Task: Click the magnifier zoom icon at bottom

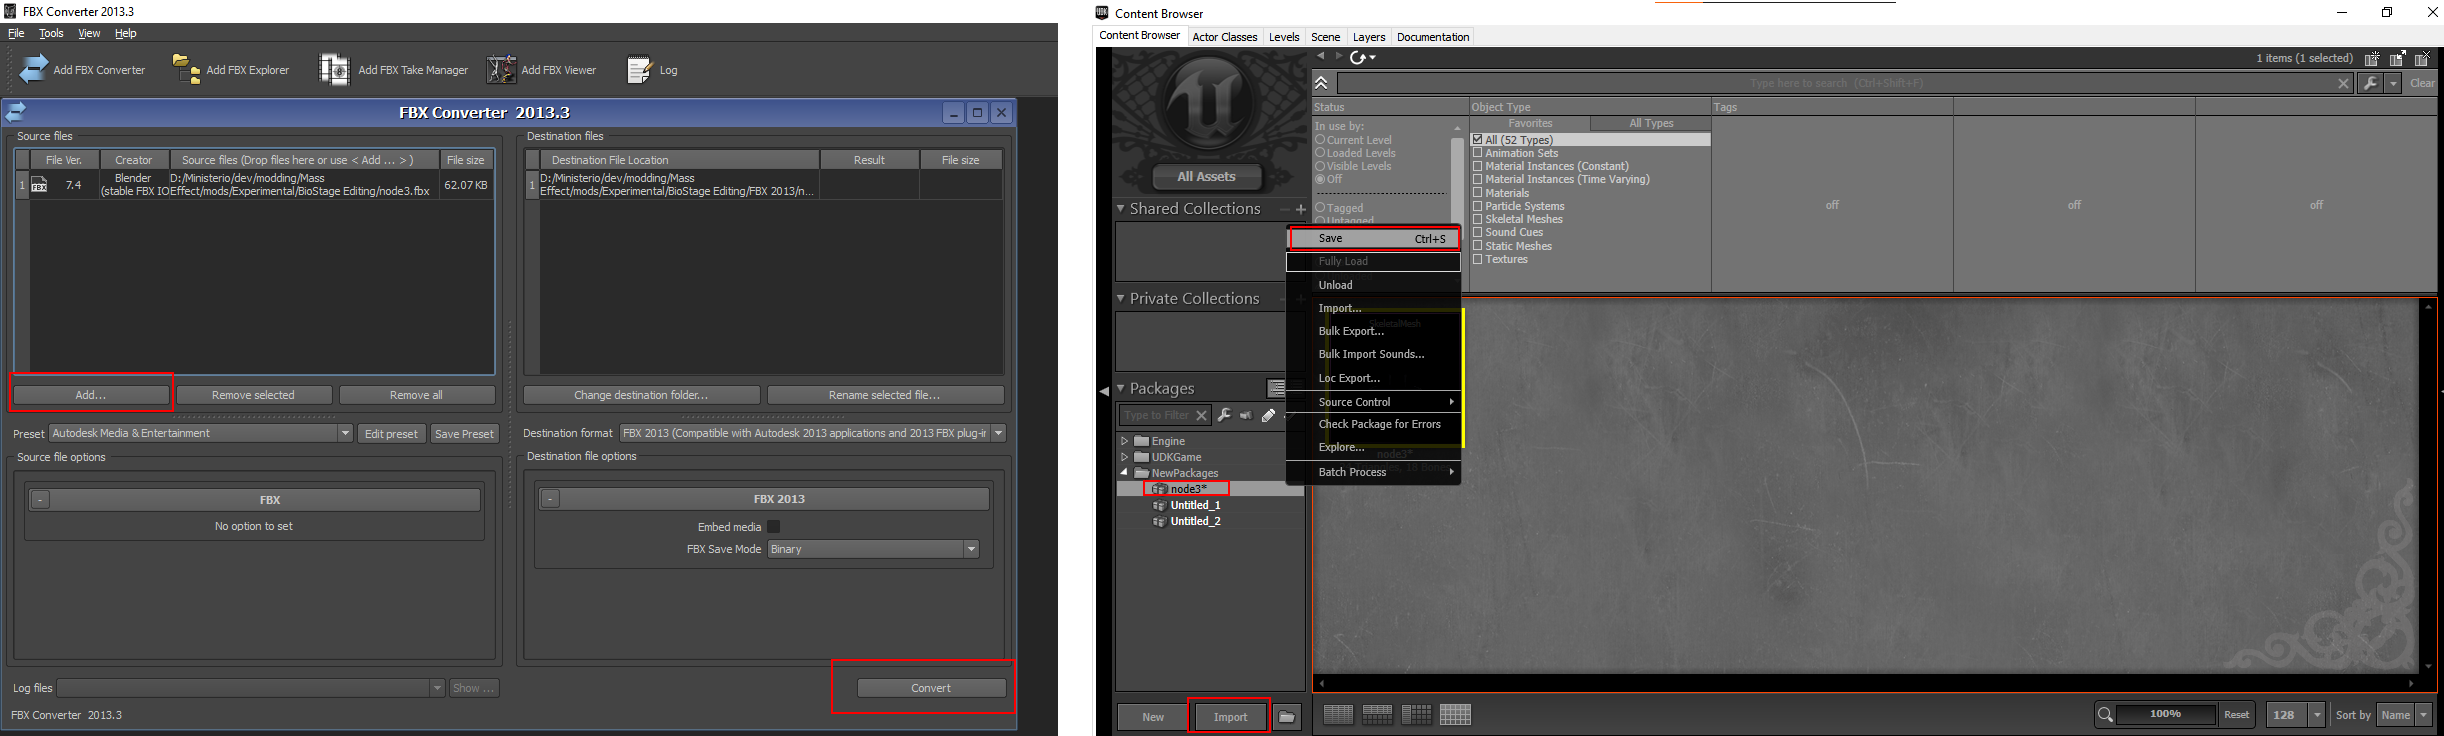Action: pos(2105,715)
